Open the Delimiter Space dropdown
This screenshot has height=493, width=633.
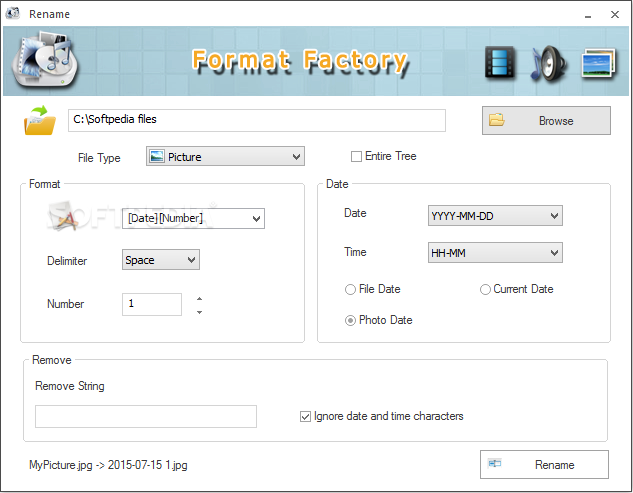[161, 260]
